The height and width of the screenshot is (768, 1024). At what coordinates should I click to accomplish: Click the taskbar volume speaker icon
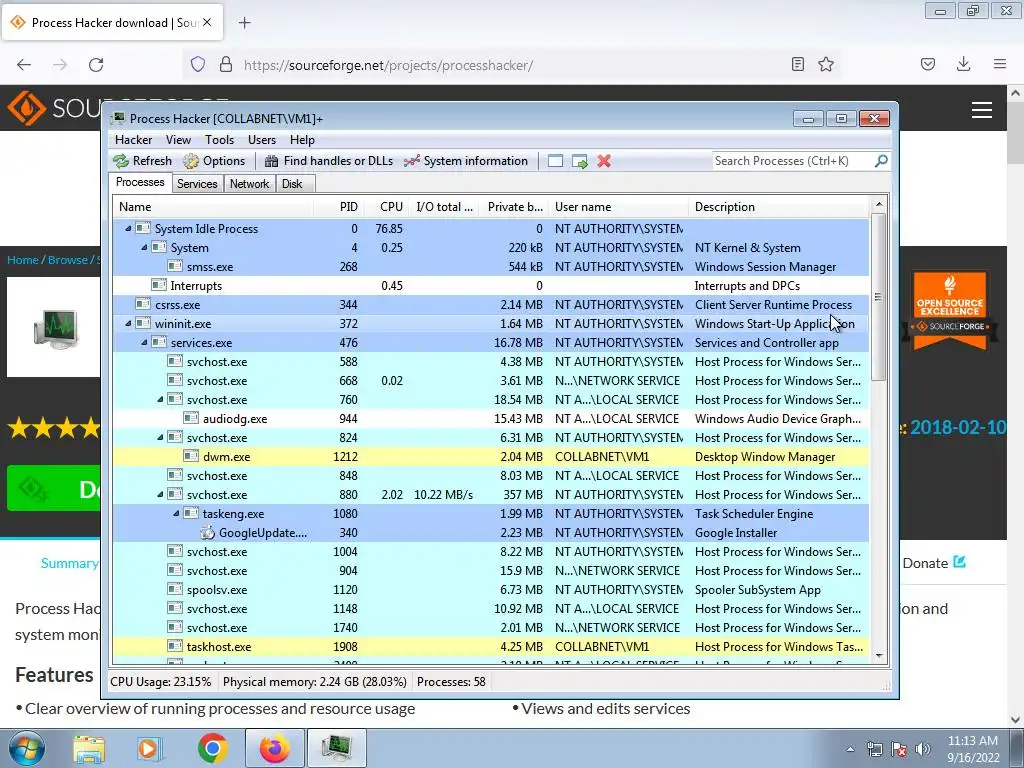(x=923, y=749)
